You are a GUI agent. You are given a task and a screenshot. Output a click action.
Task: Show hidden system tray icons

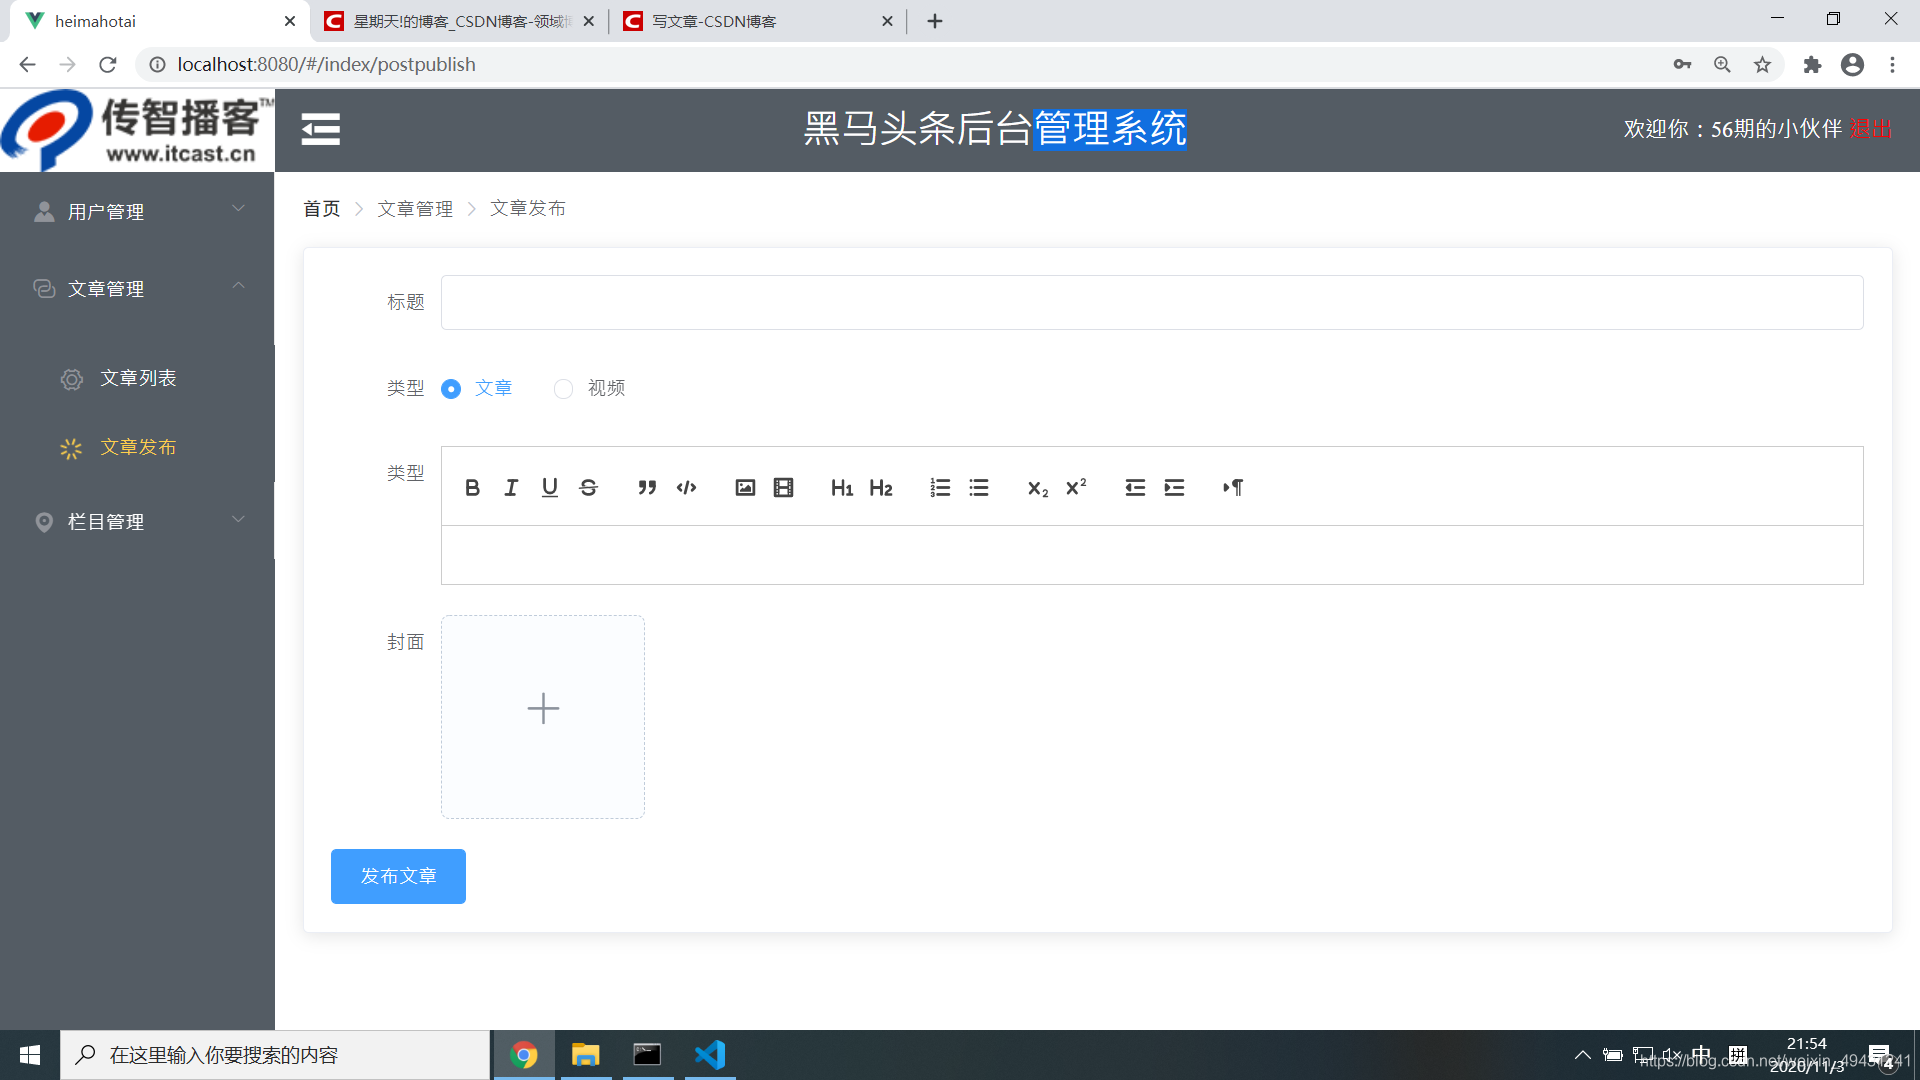tap(1582, 1055)
